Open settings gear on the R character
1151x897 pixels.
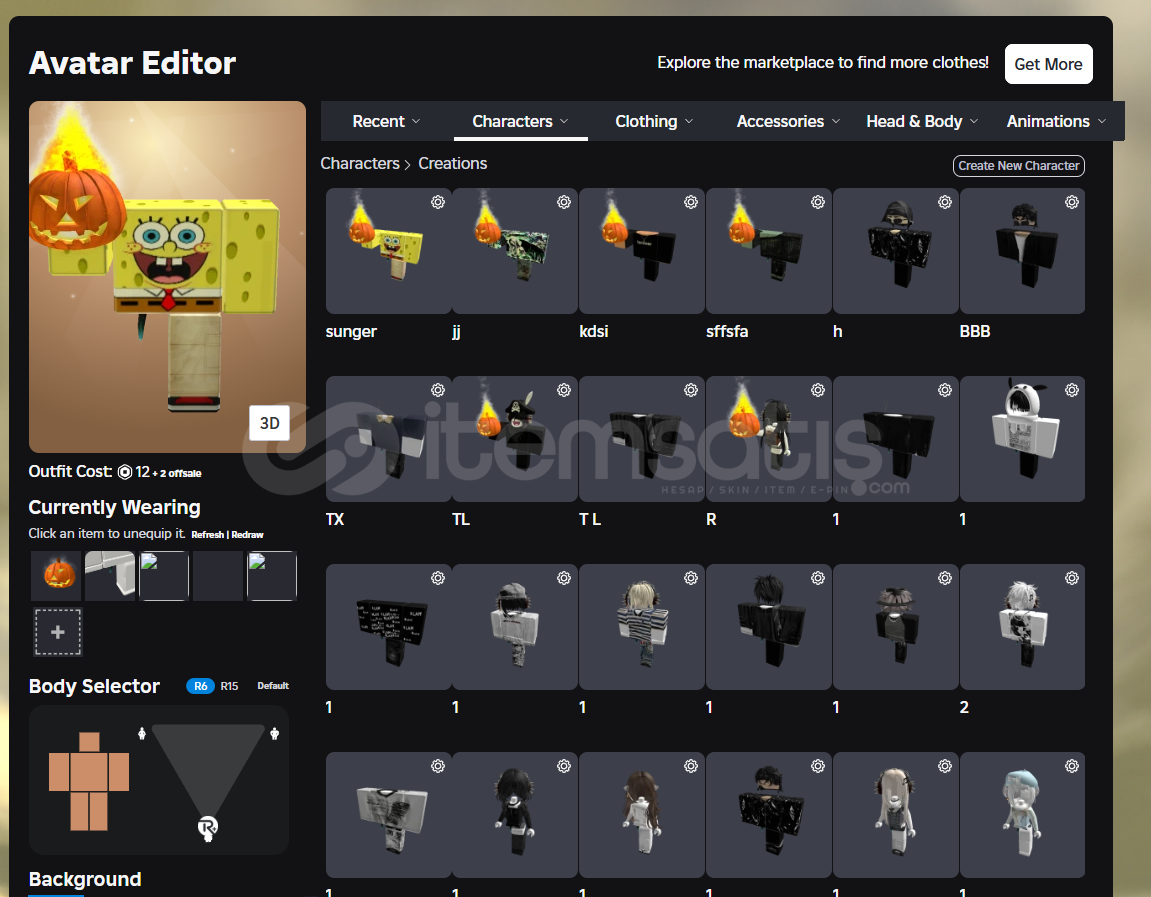pyautogui.click(x=818, y=390)
